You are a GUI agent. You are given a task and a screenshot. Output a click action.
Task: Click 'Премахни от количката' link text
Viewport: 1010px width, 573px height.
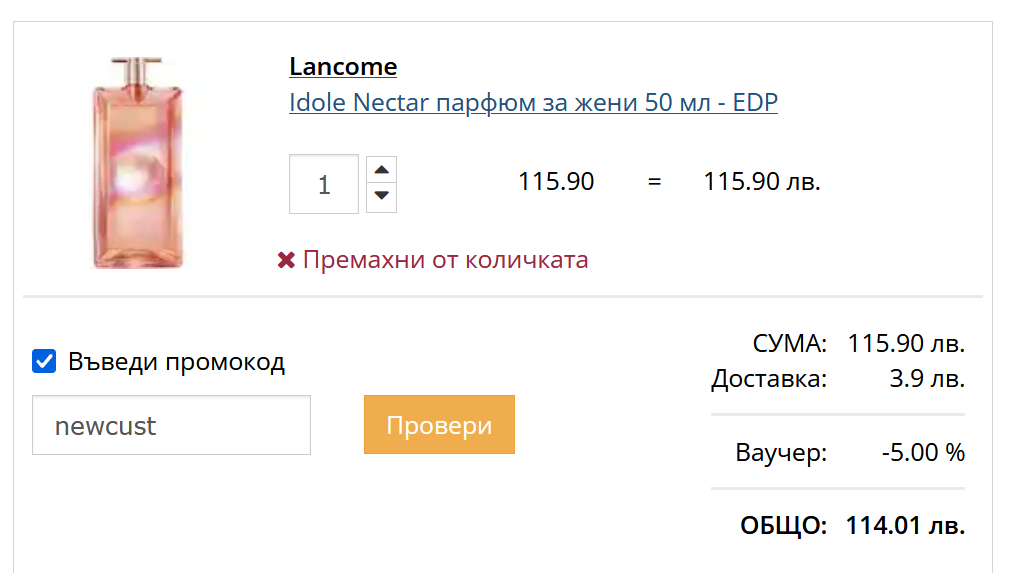coord(445,260)
